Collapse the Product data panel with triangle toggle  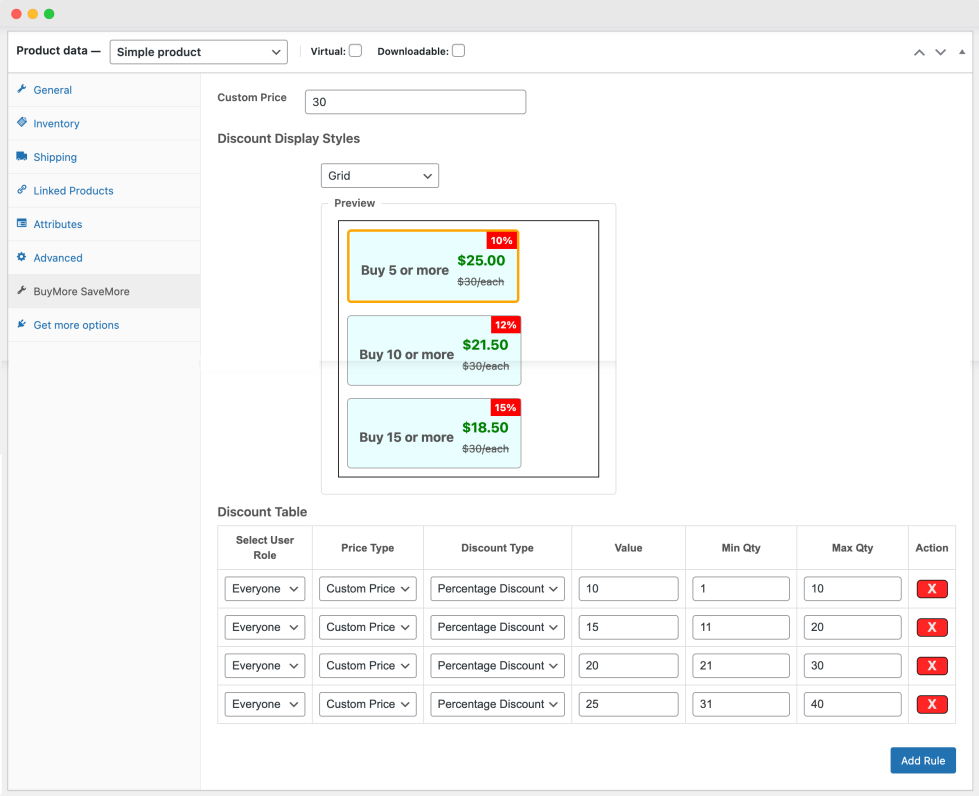point(962,52)
